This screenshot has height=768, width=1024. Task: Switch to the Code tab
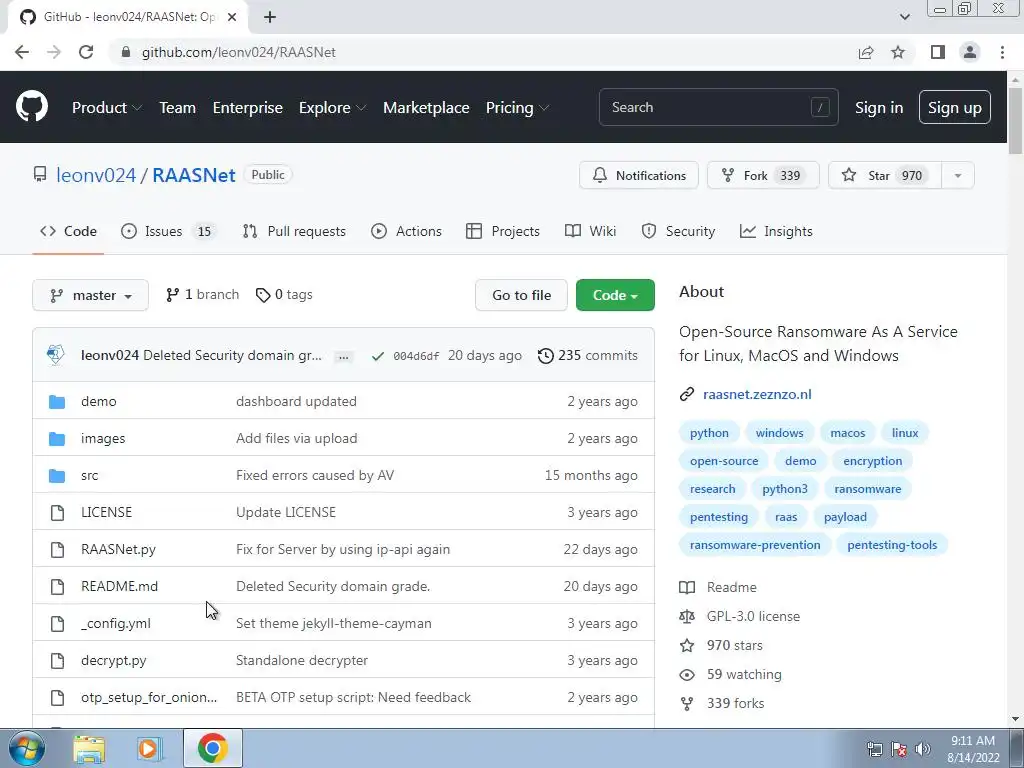click(x=68, y=231)
